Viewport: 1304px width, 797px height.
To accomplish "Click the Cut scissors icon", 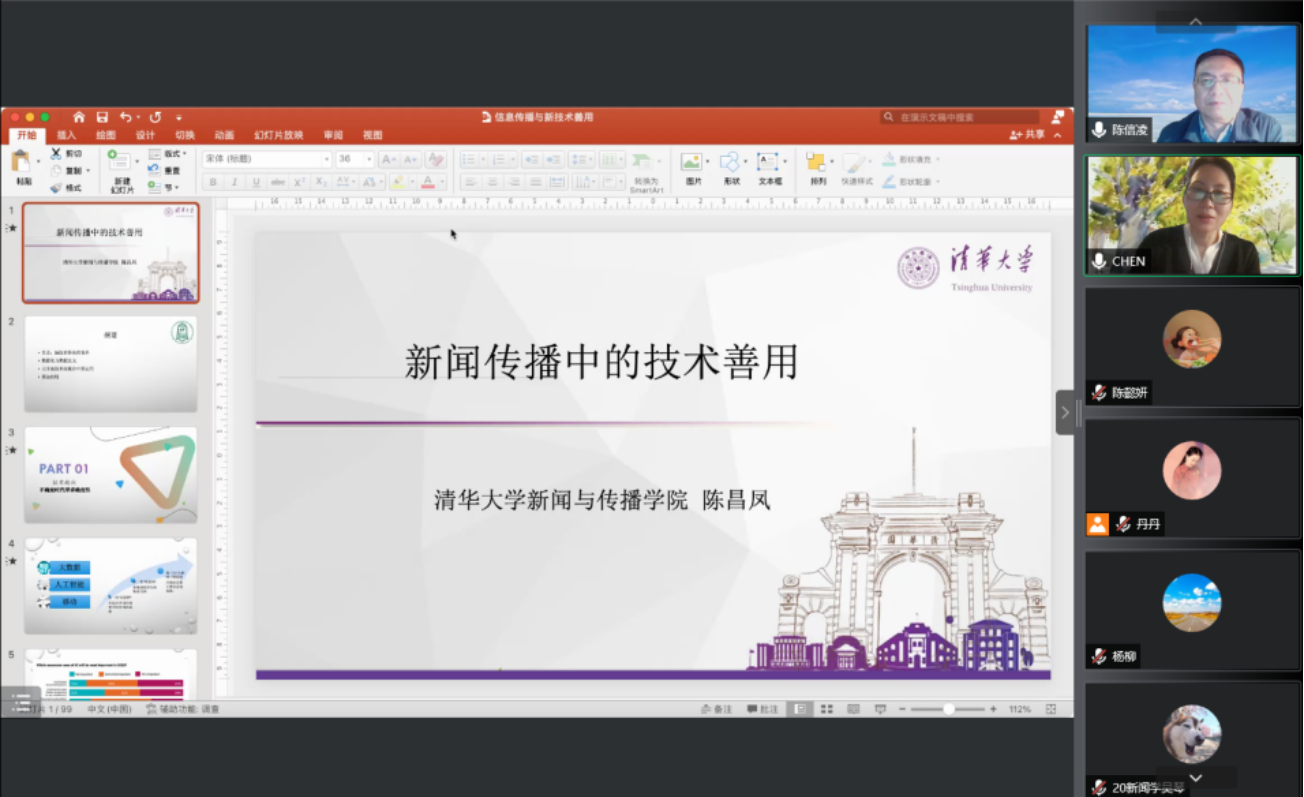I will click(x=56, y=153).
